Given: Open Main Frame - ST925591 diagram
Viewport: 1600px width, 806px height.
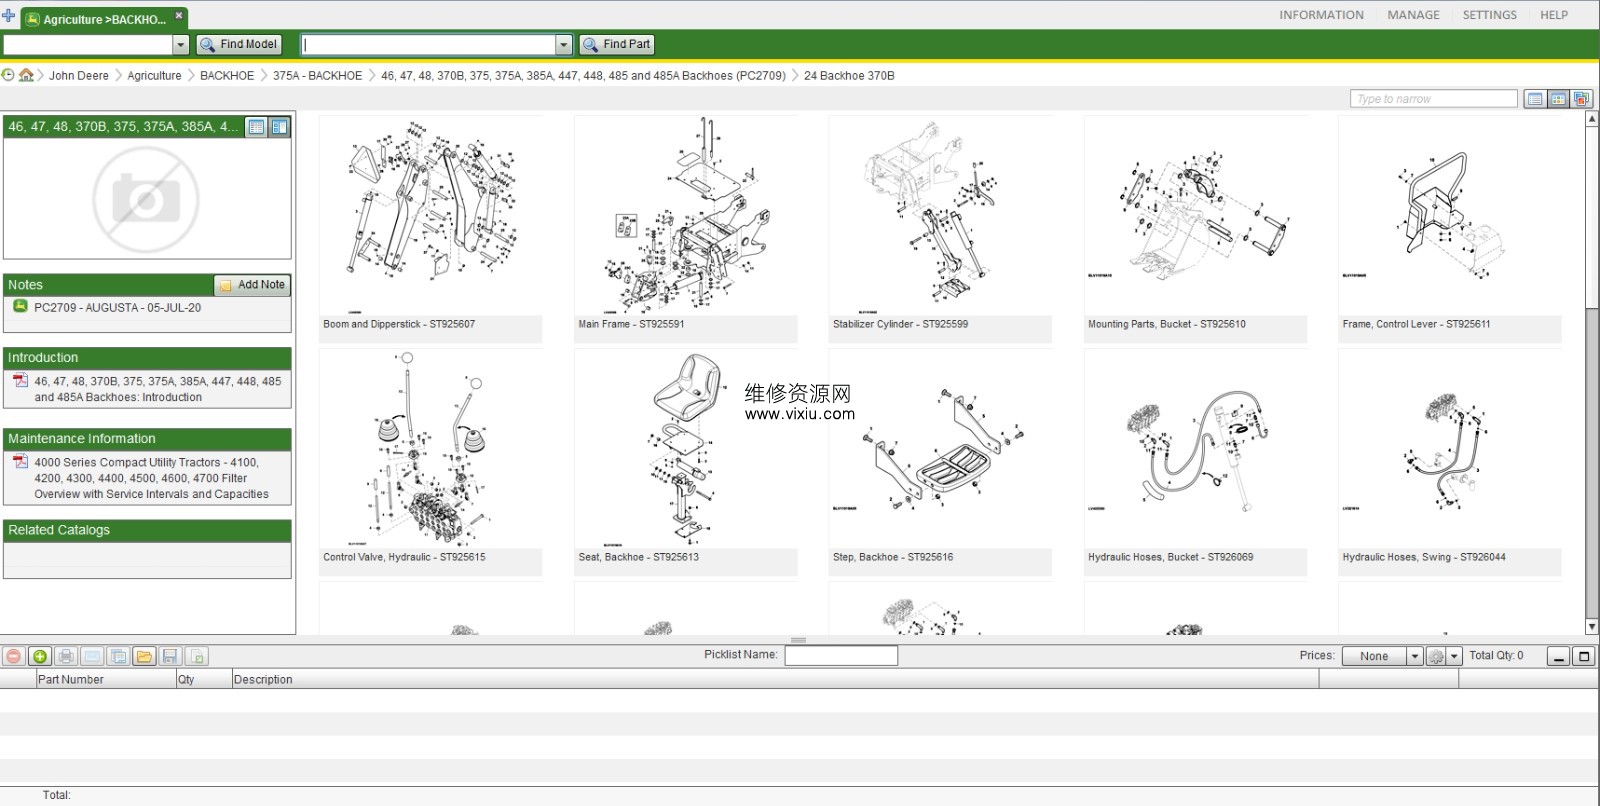Looking at the screenshot, I should (685, 229).
